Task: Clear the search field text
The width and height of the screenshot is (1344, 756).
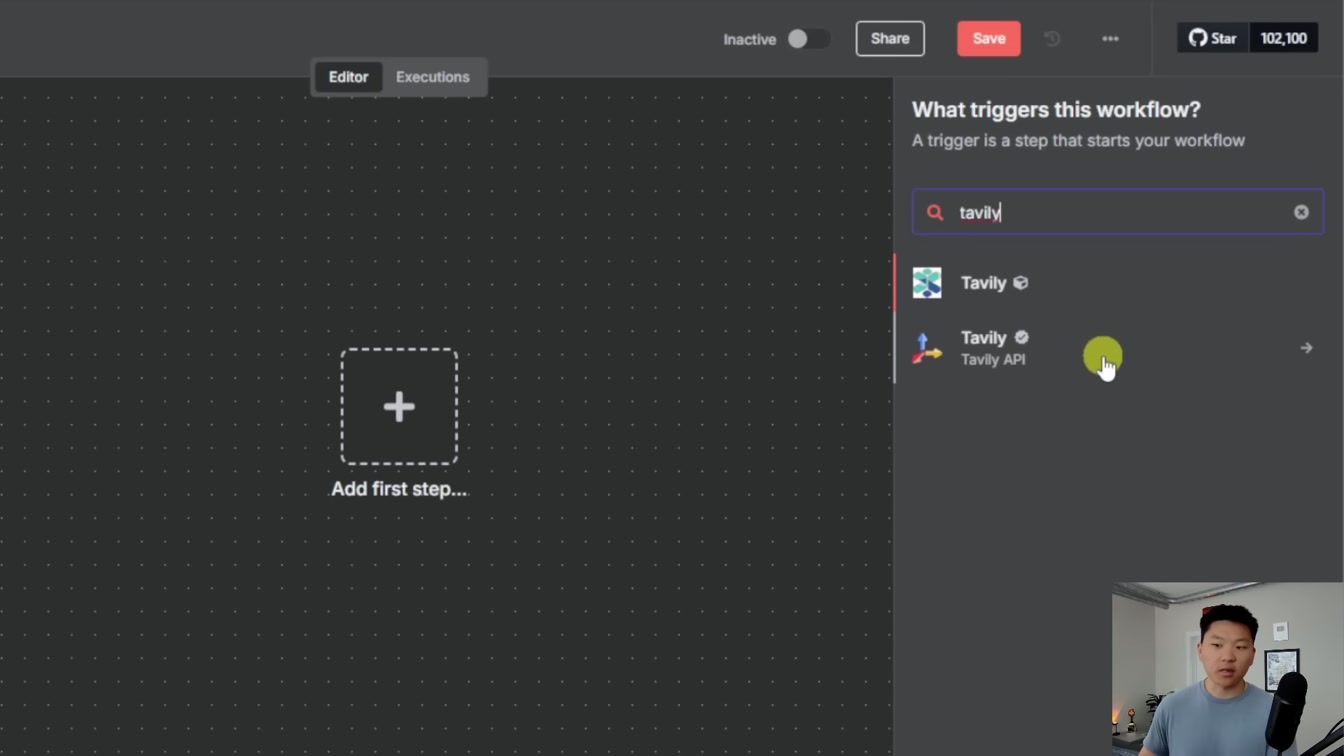Action: click(x=1301, y=212)
